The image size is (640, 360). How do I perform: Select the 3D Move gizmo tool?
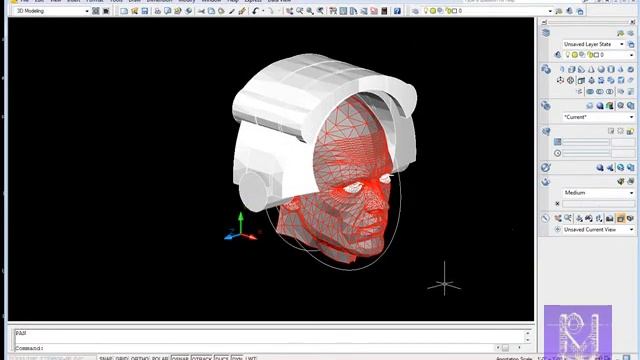[x=560, y=80]
